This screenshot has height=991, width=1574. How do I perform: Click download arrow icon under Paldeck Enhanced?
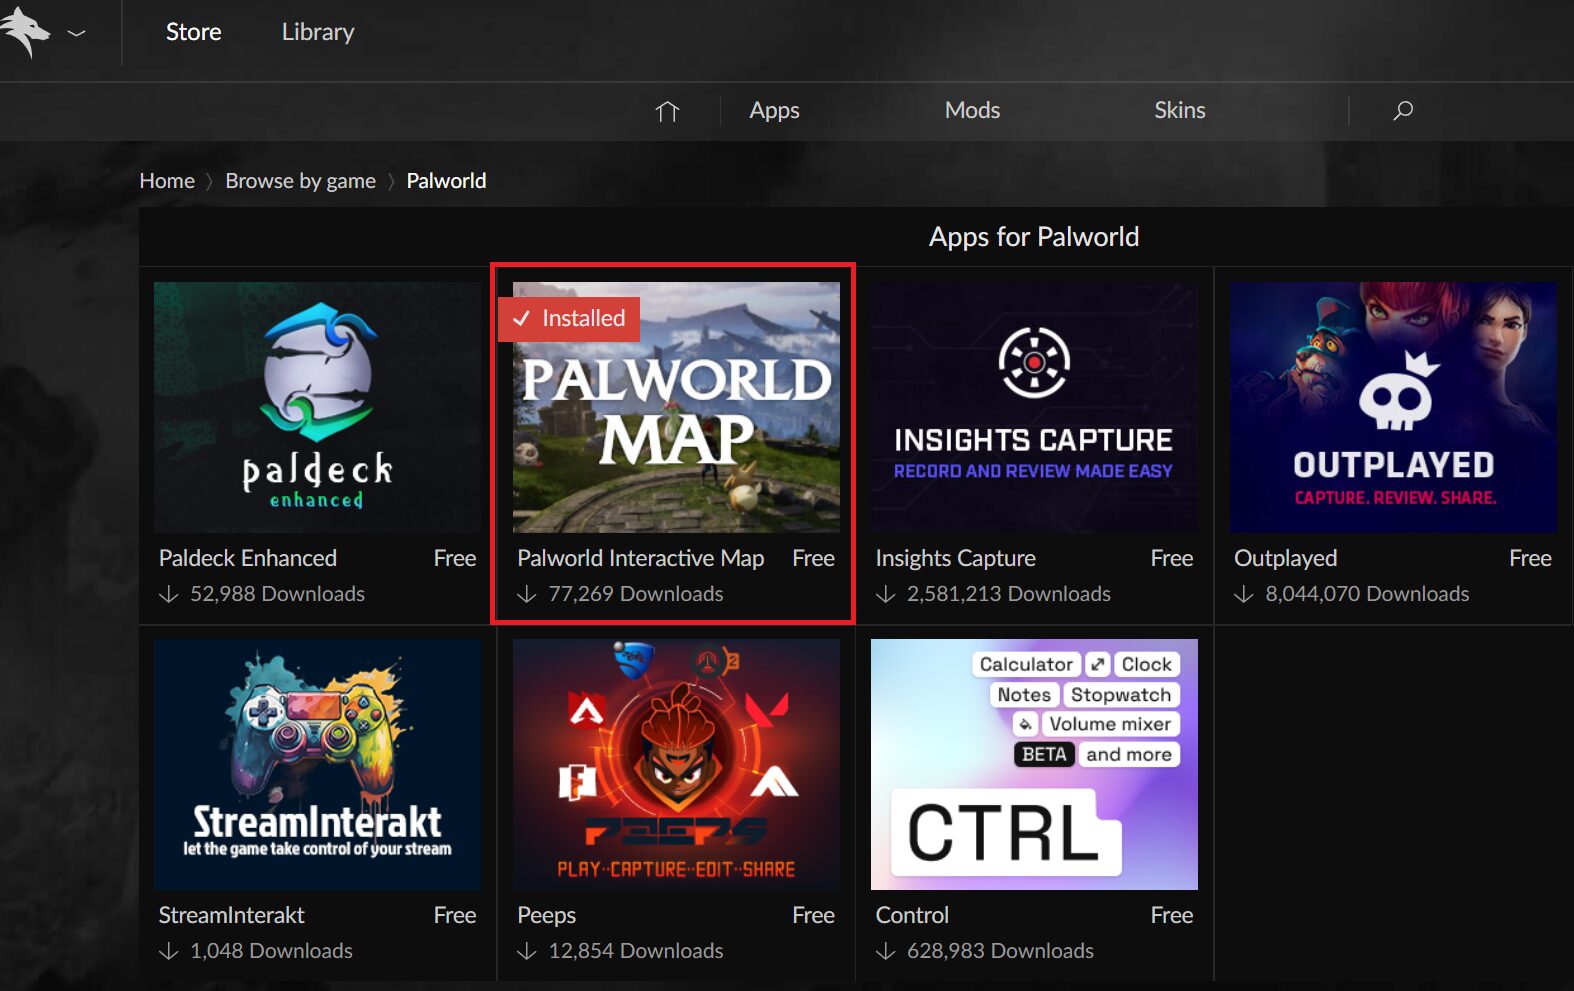pyautogui.click(x=169, y=594)
